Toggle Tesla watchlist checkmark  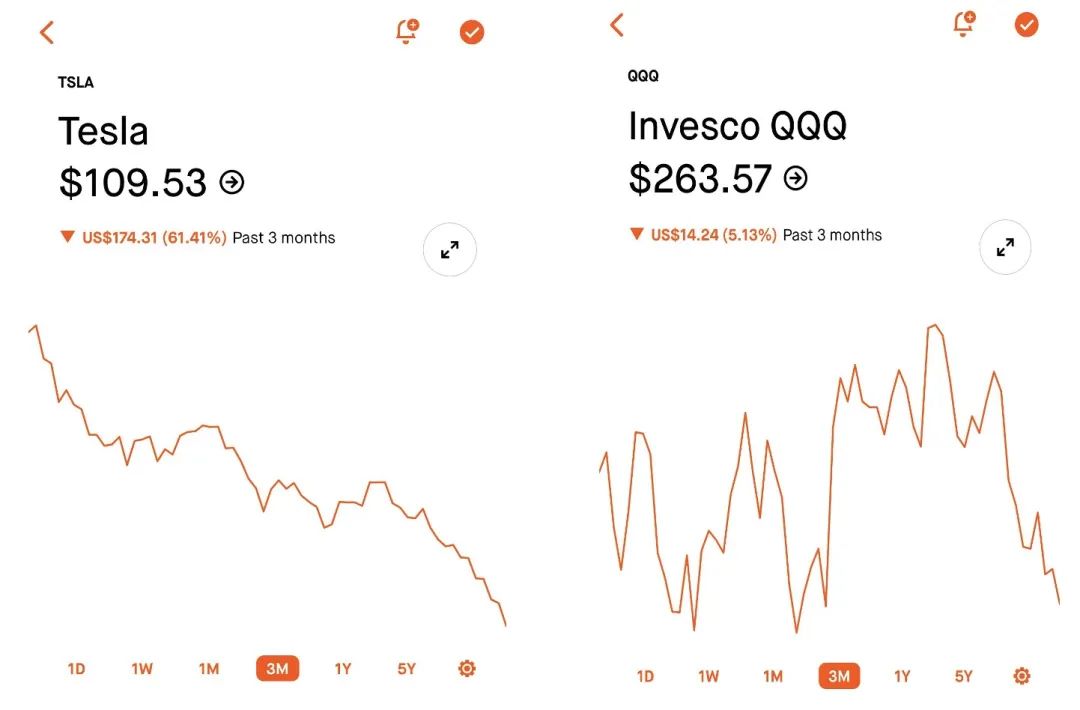pos(472,32)
